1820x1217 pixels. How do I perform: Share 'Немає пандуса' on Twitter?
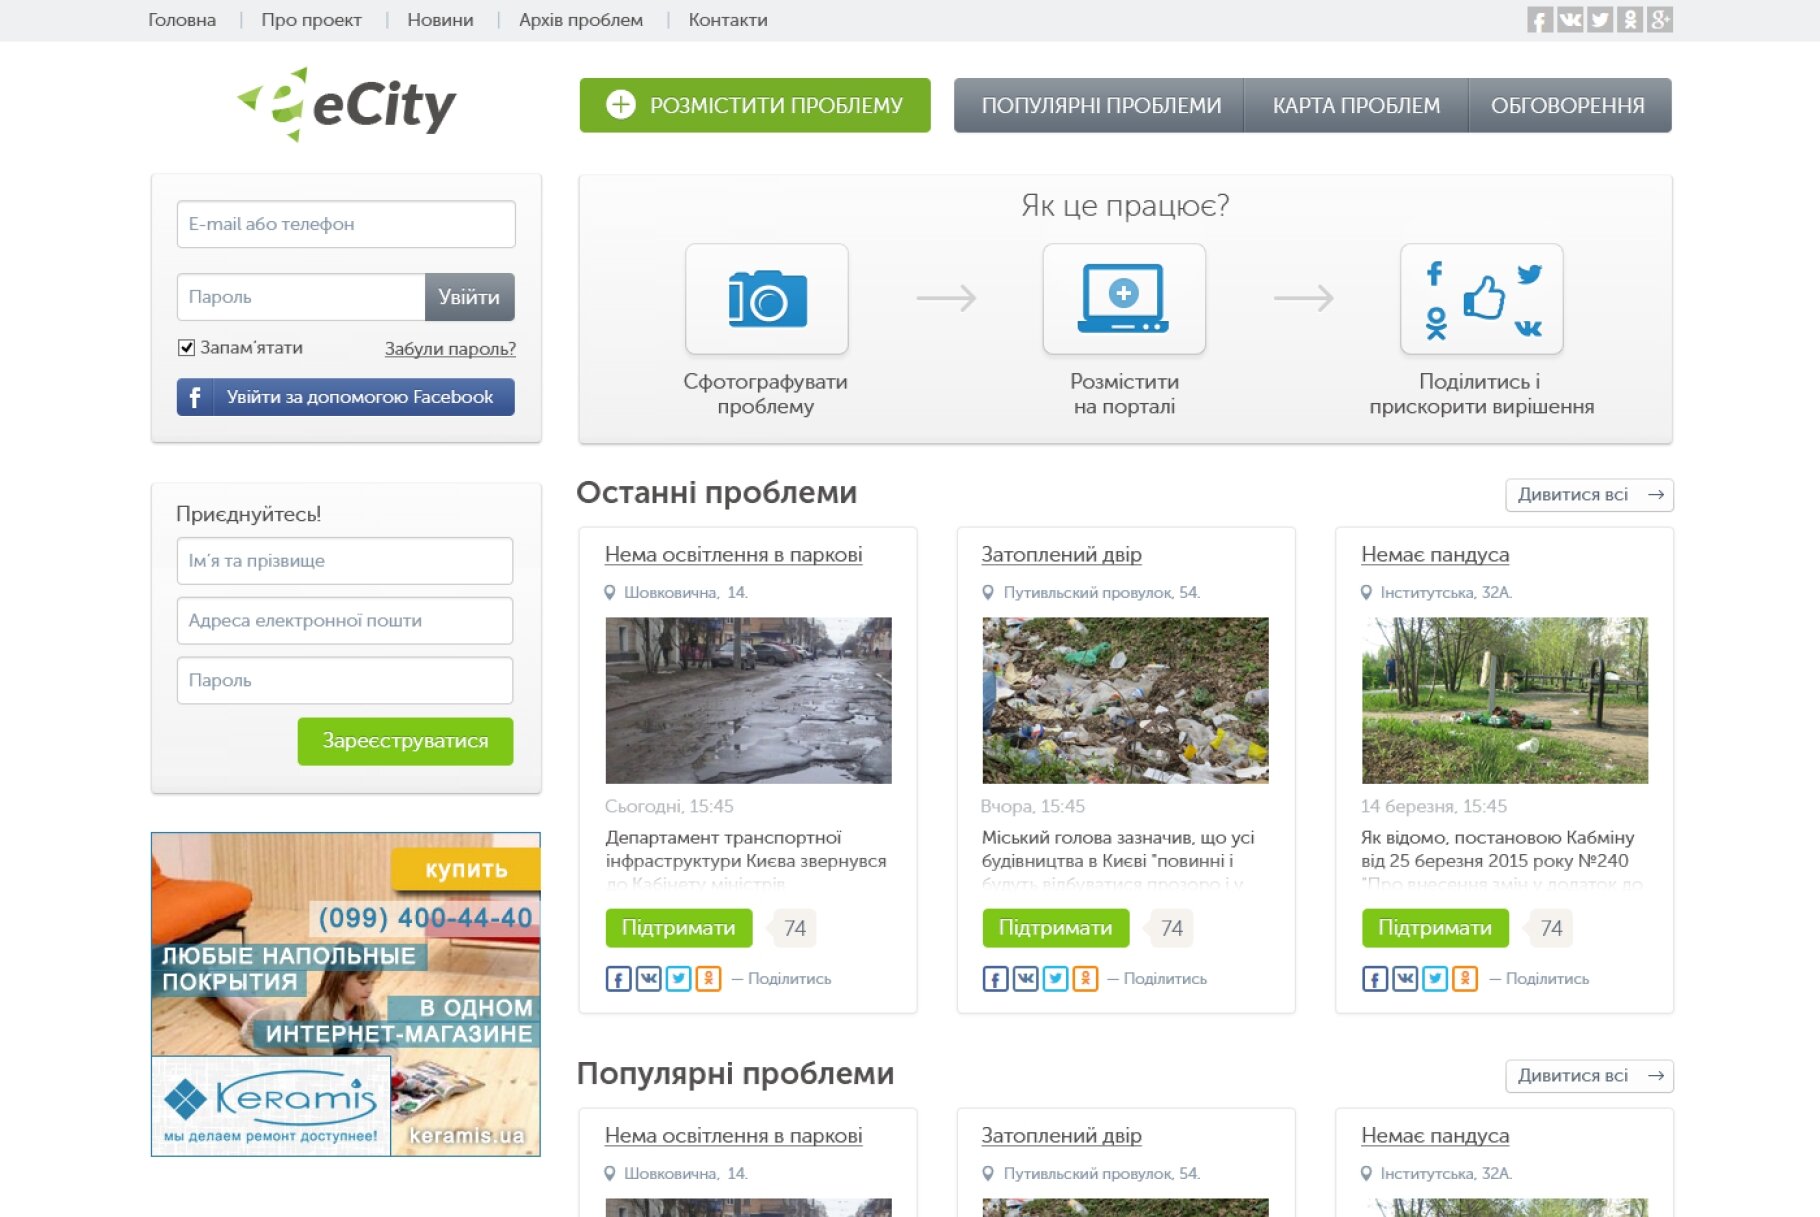coord(1435,978)
